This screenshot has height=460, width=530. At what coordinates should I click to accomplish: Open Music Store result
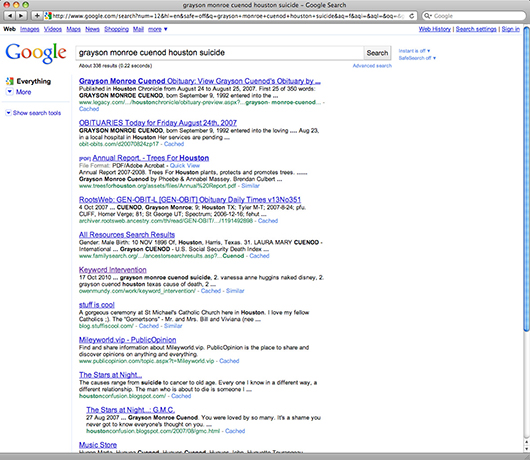pos(98,445)
